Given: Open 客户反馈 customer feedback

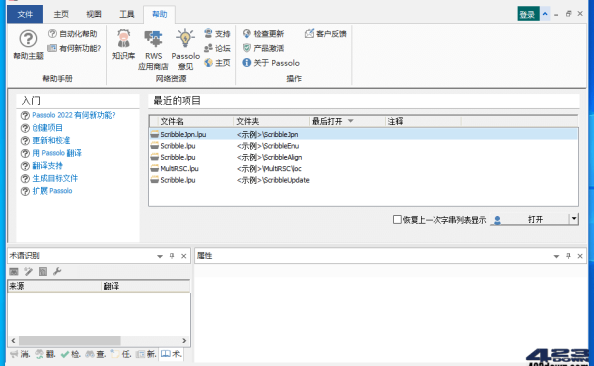Looking at the screenshot, I should [326, 34].
